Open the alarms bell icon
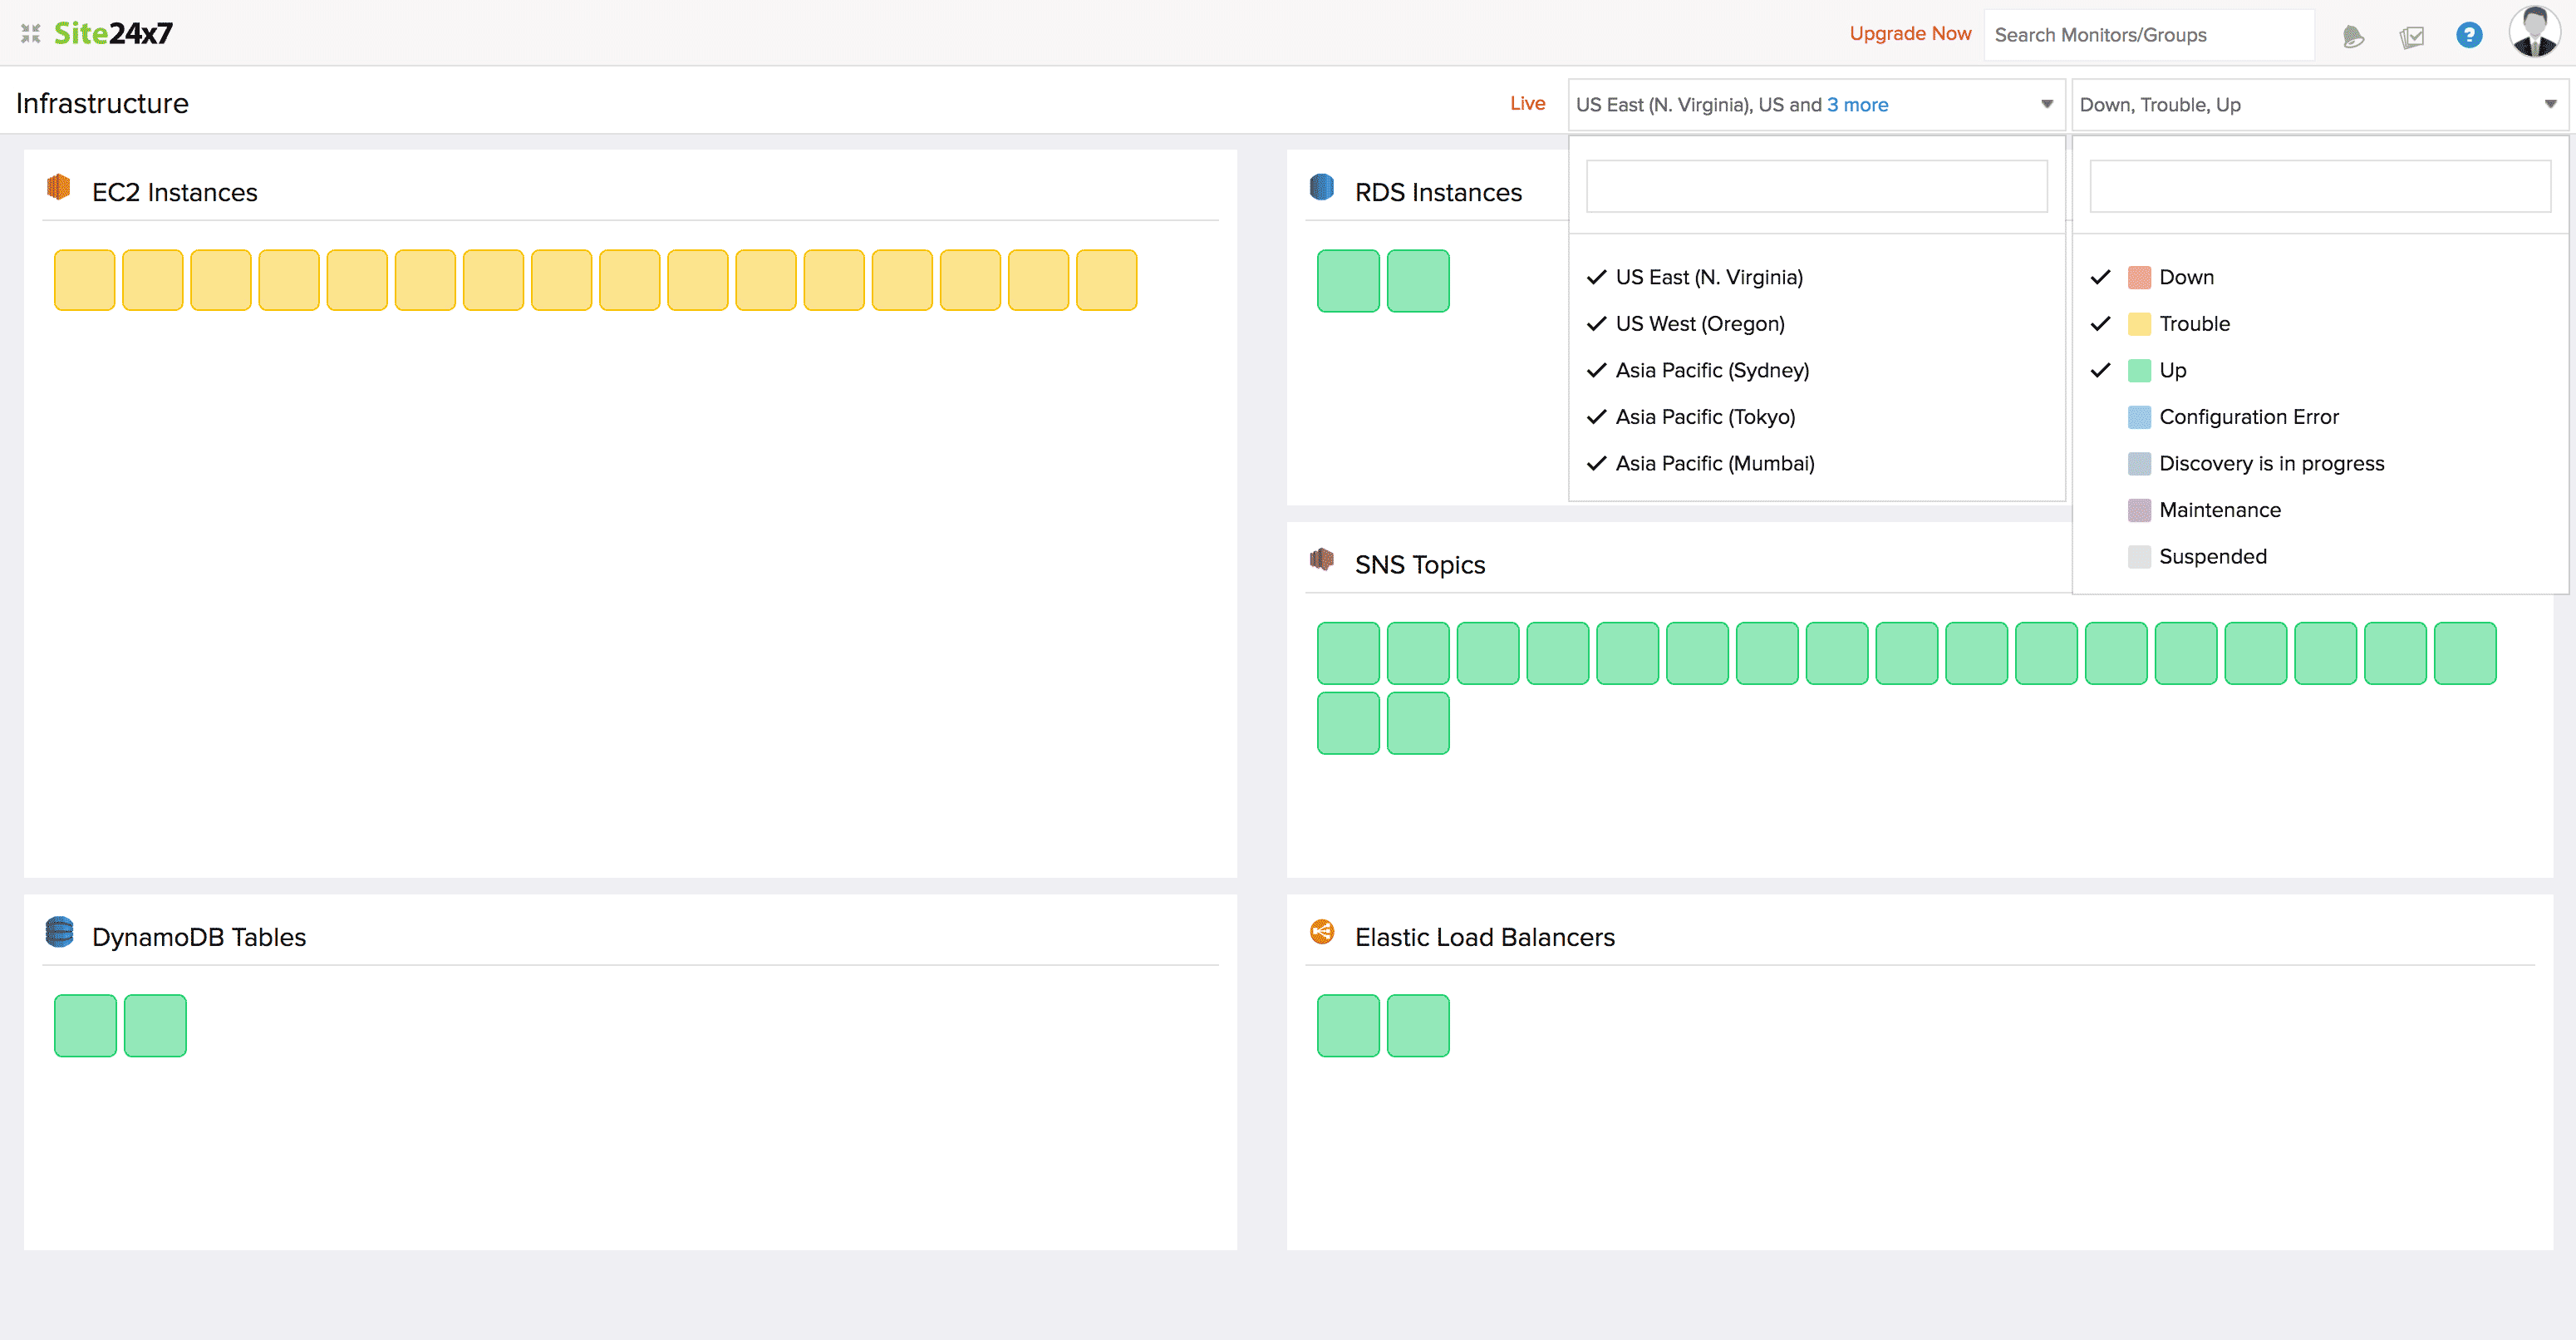Screen dimensions: 2576x1340 2353,37
